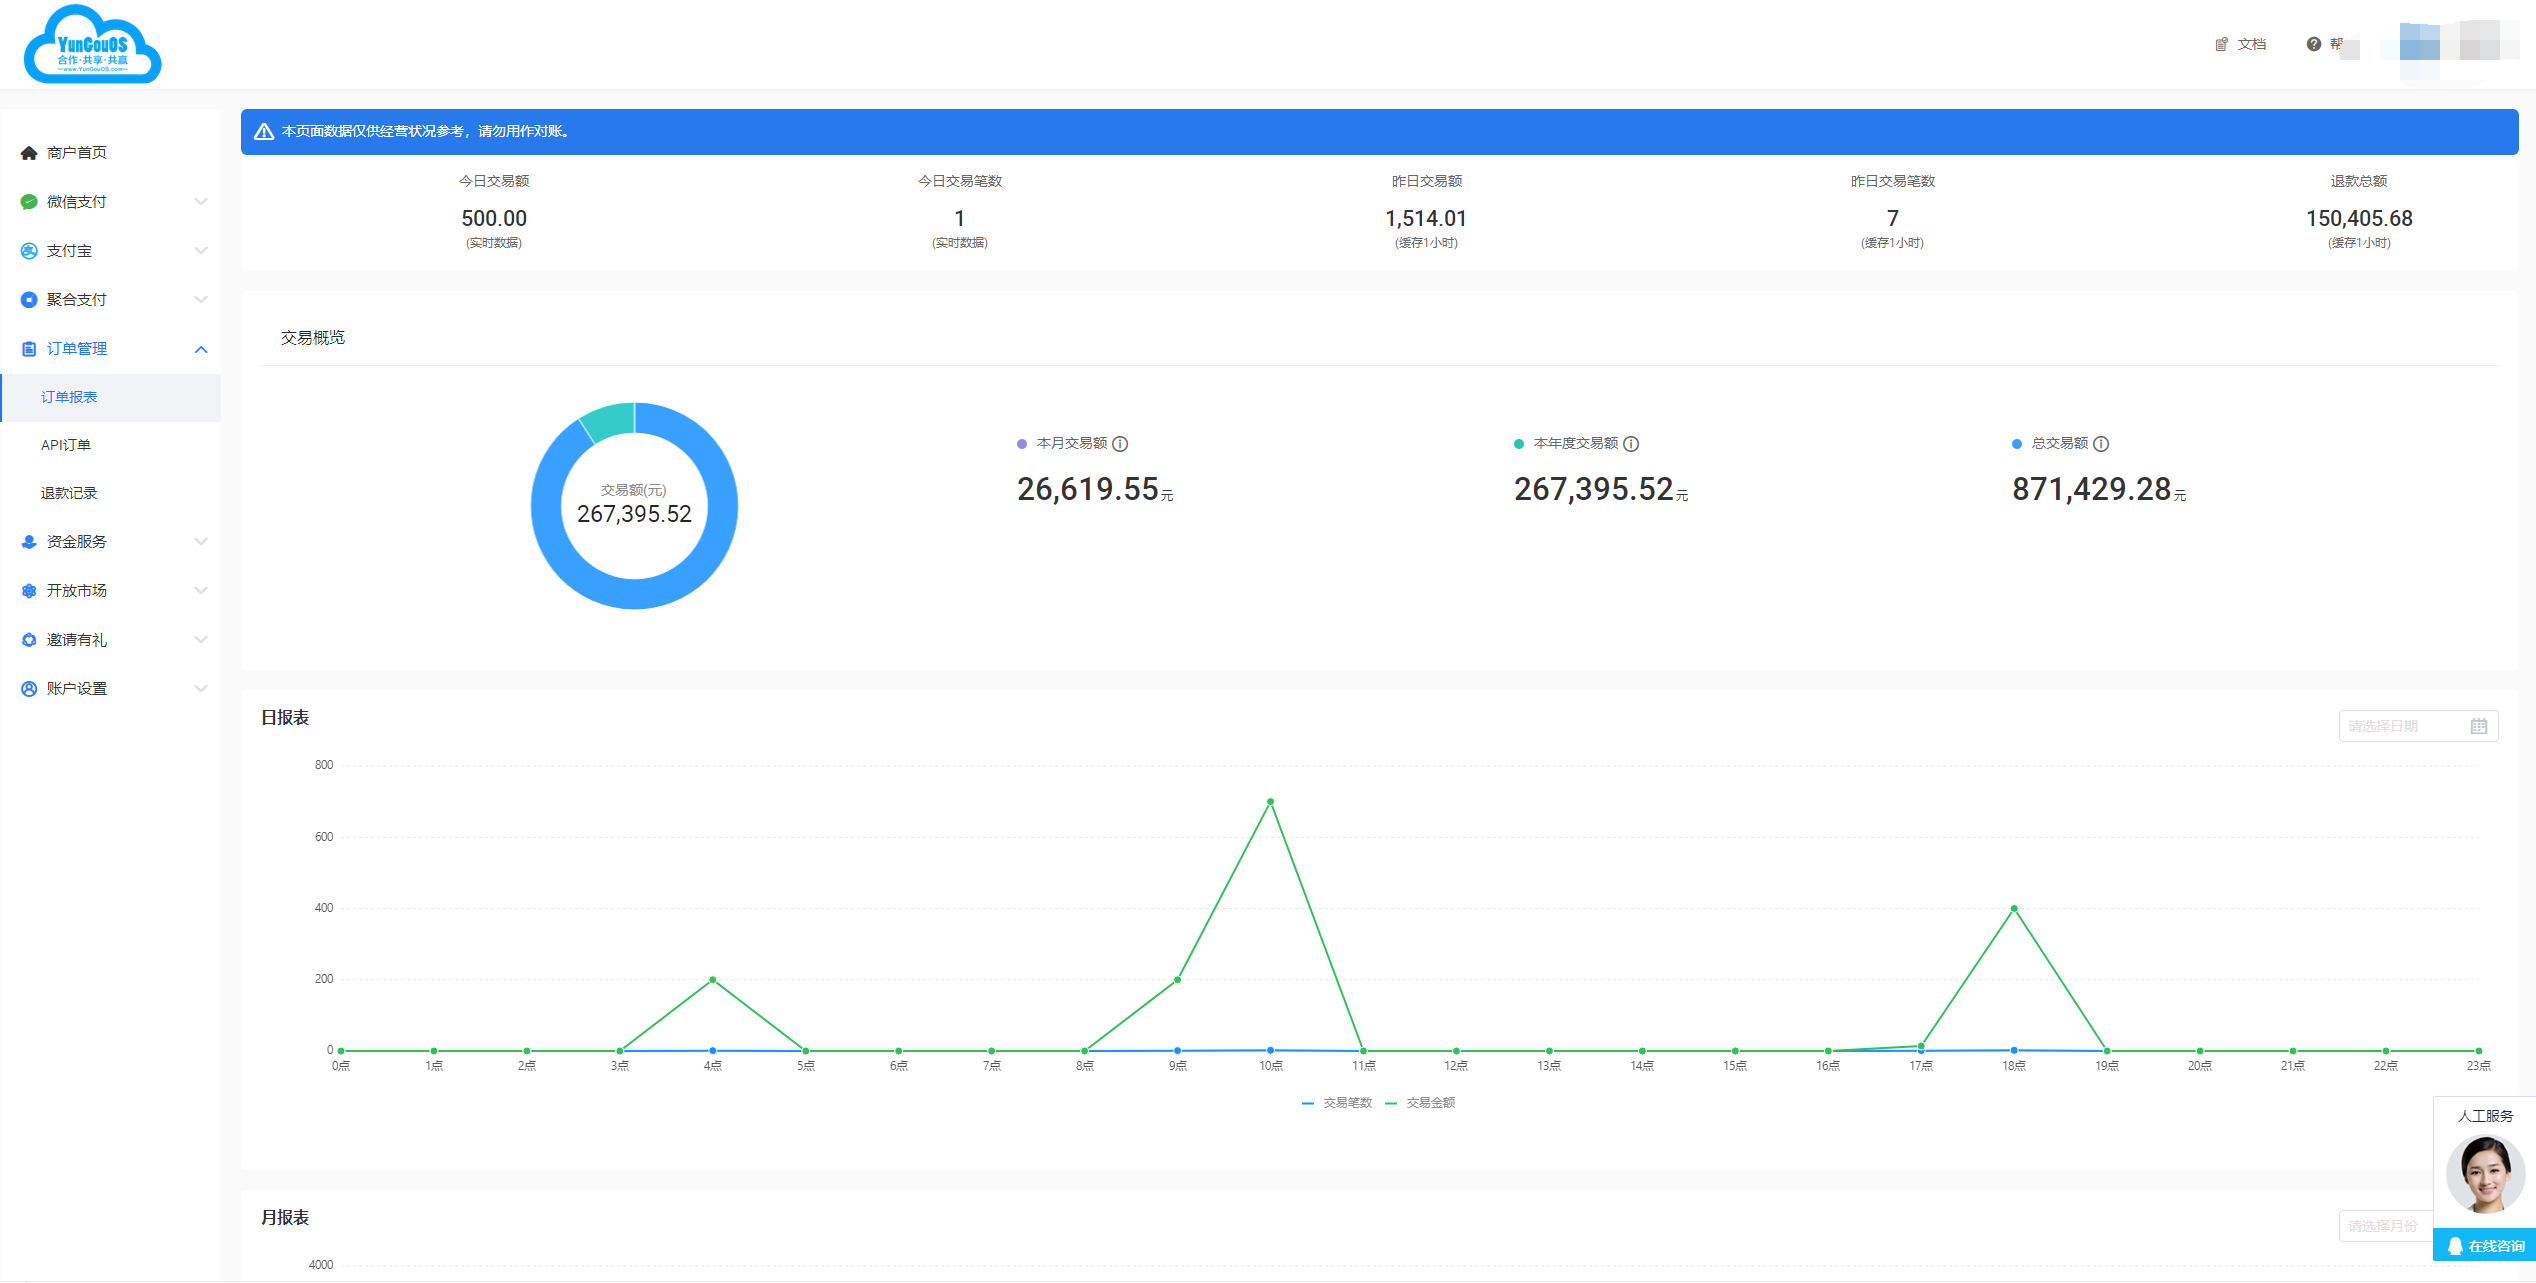
Task: Click the 支付宝 sidebar icon
Action: pyautogui.click(x=29, y=251)
